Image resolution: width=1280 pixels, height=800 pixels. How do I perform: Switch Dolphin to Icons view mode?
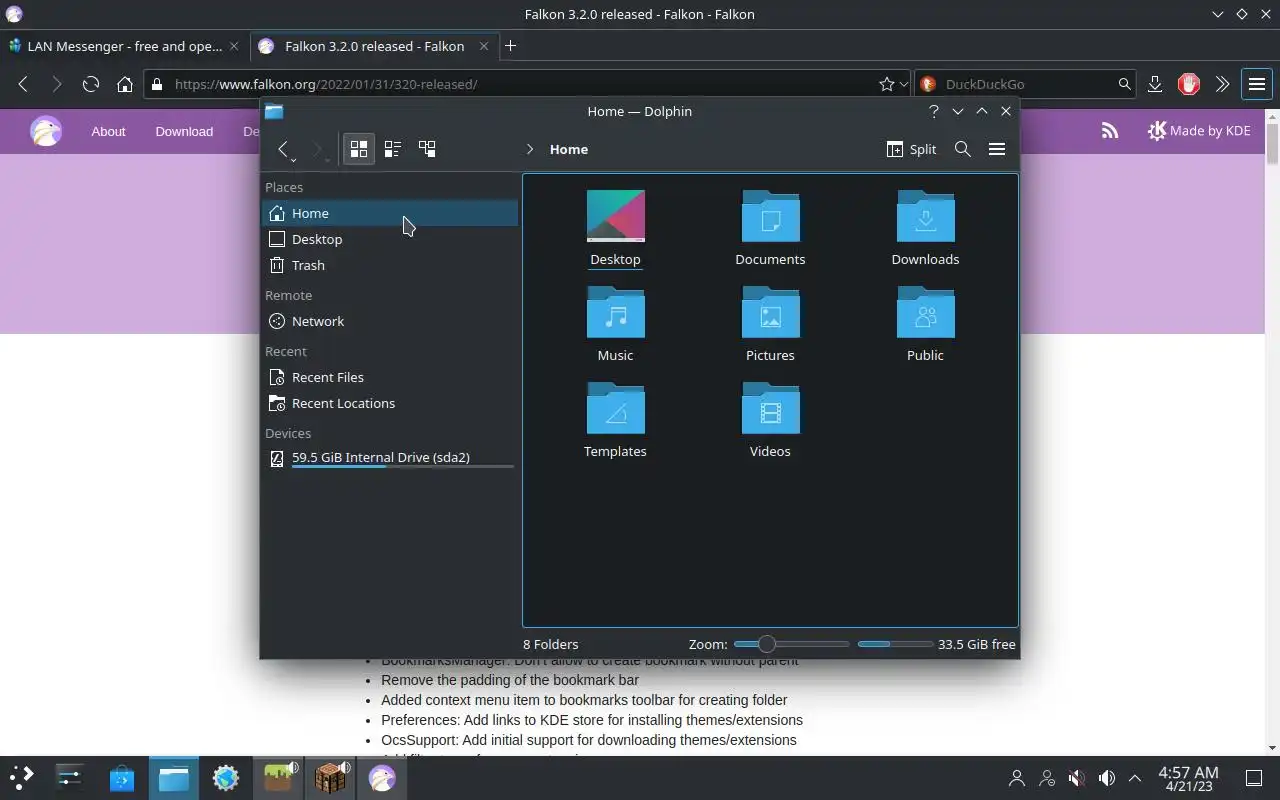[x=359, y=149]
